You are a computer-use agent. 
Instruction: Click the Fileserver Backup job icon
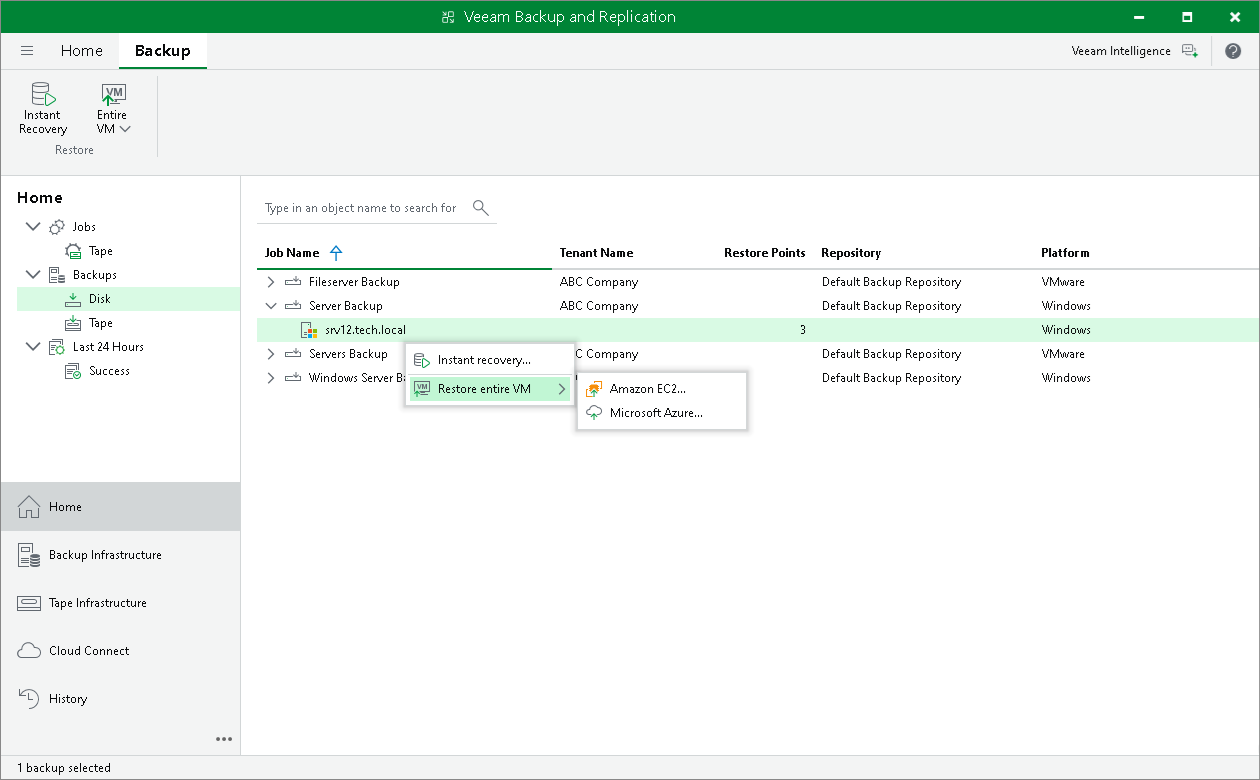click(292, 282)
